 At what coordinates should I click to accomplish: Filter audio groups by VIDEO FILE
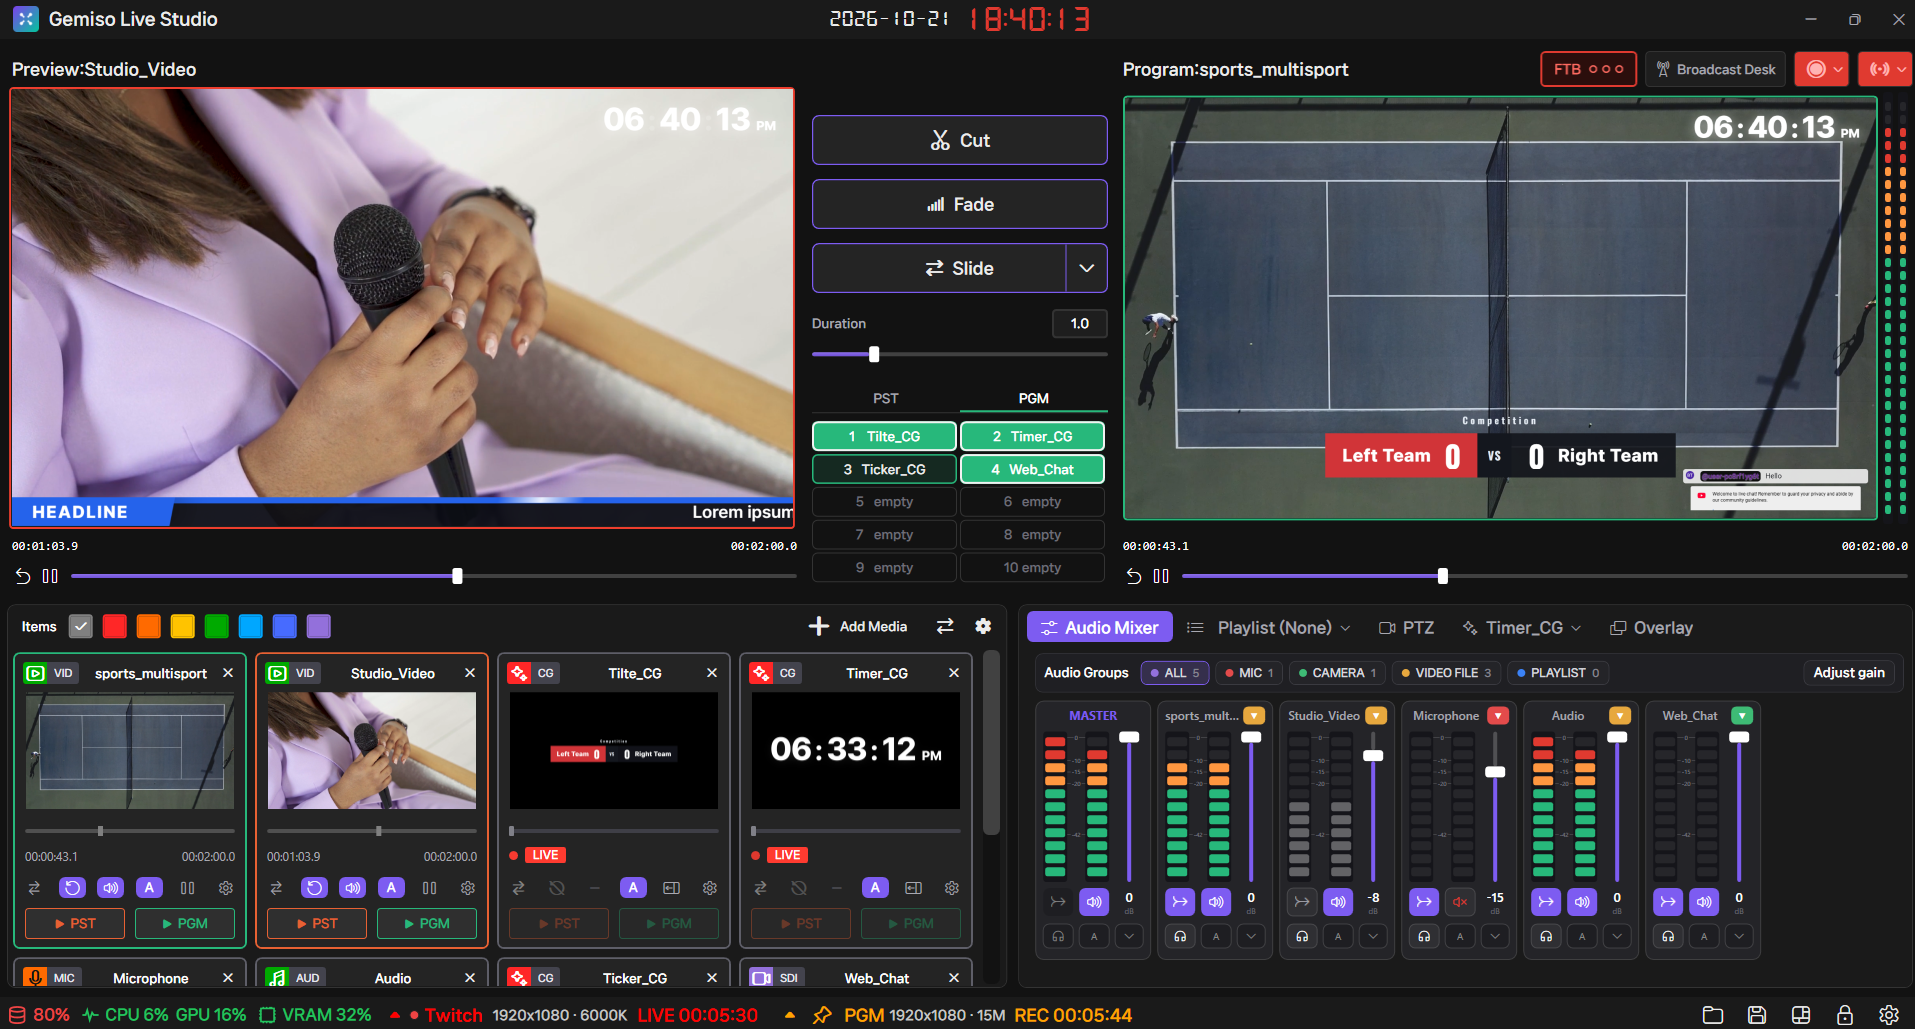click(x=1446, y=673)
